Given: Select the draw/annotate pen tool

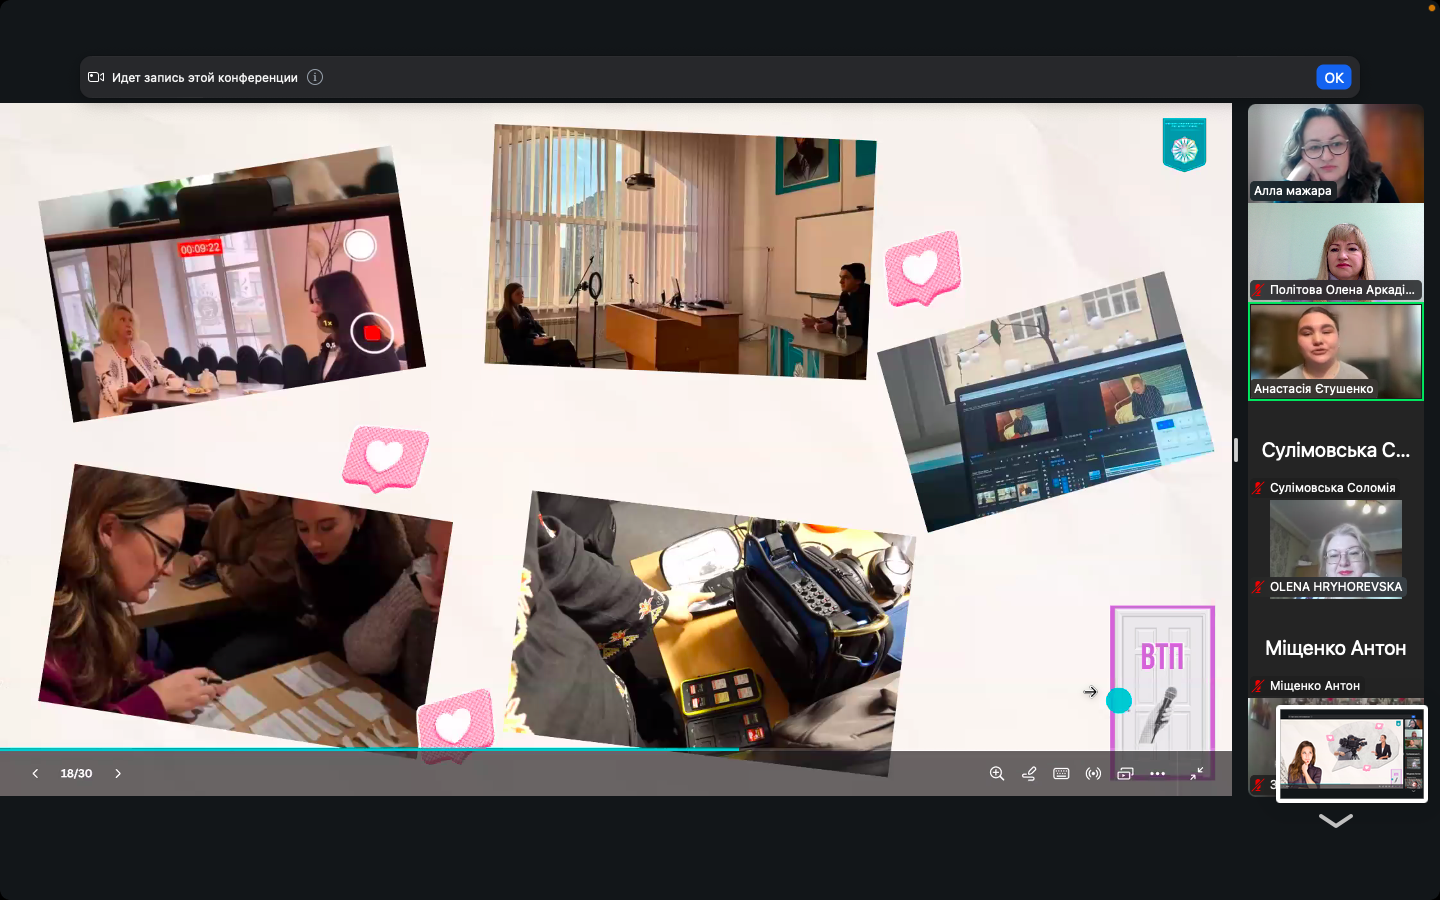Looking at the screenshot, I should pos(1029,773).
